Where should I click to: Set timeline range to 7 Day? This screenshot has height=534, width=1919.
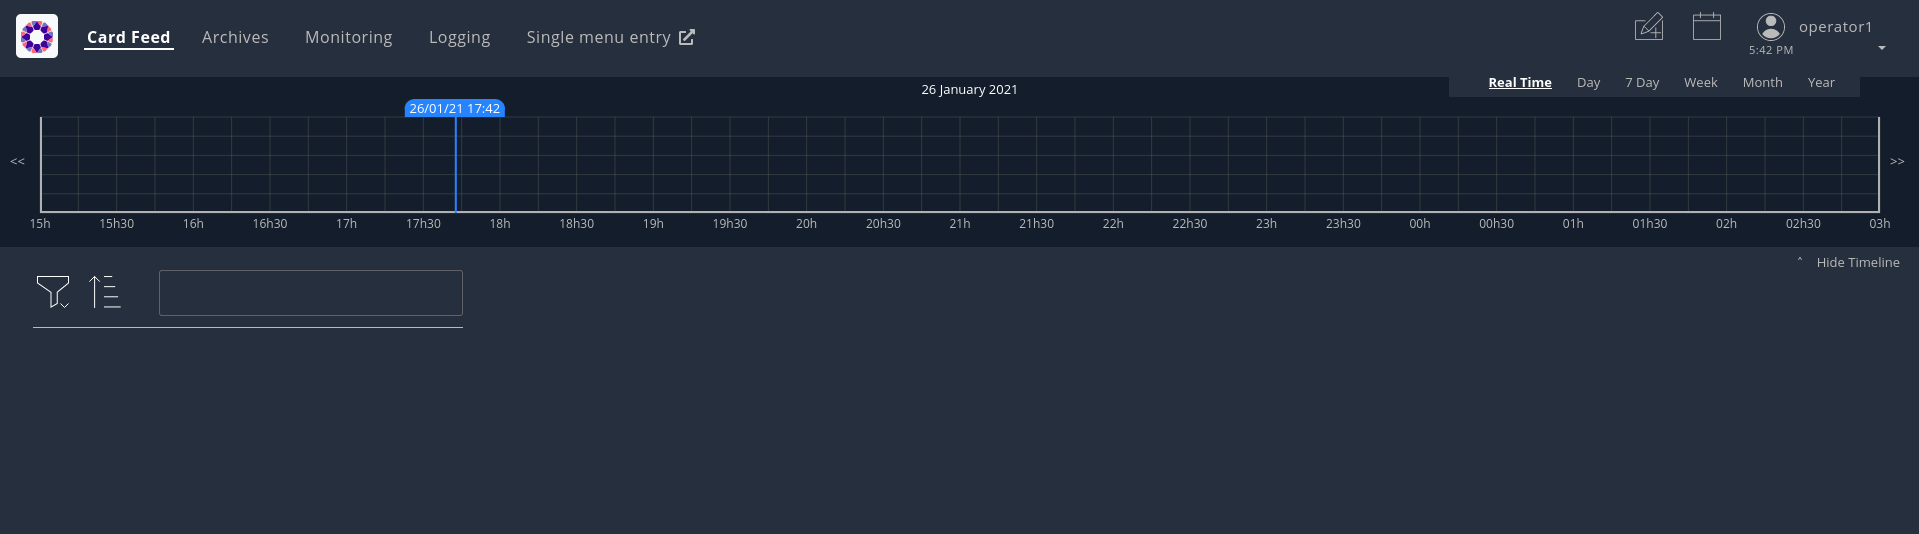tap(1641, 83)
